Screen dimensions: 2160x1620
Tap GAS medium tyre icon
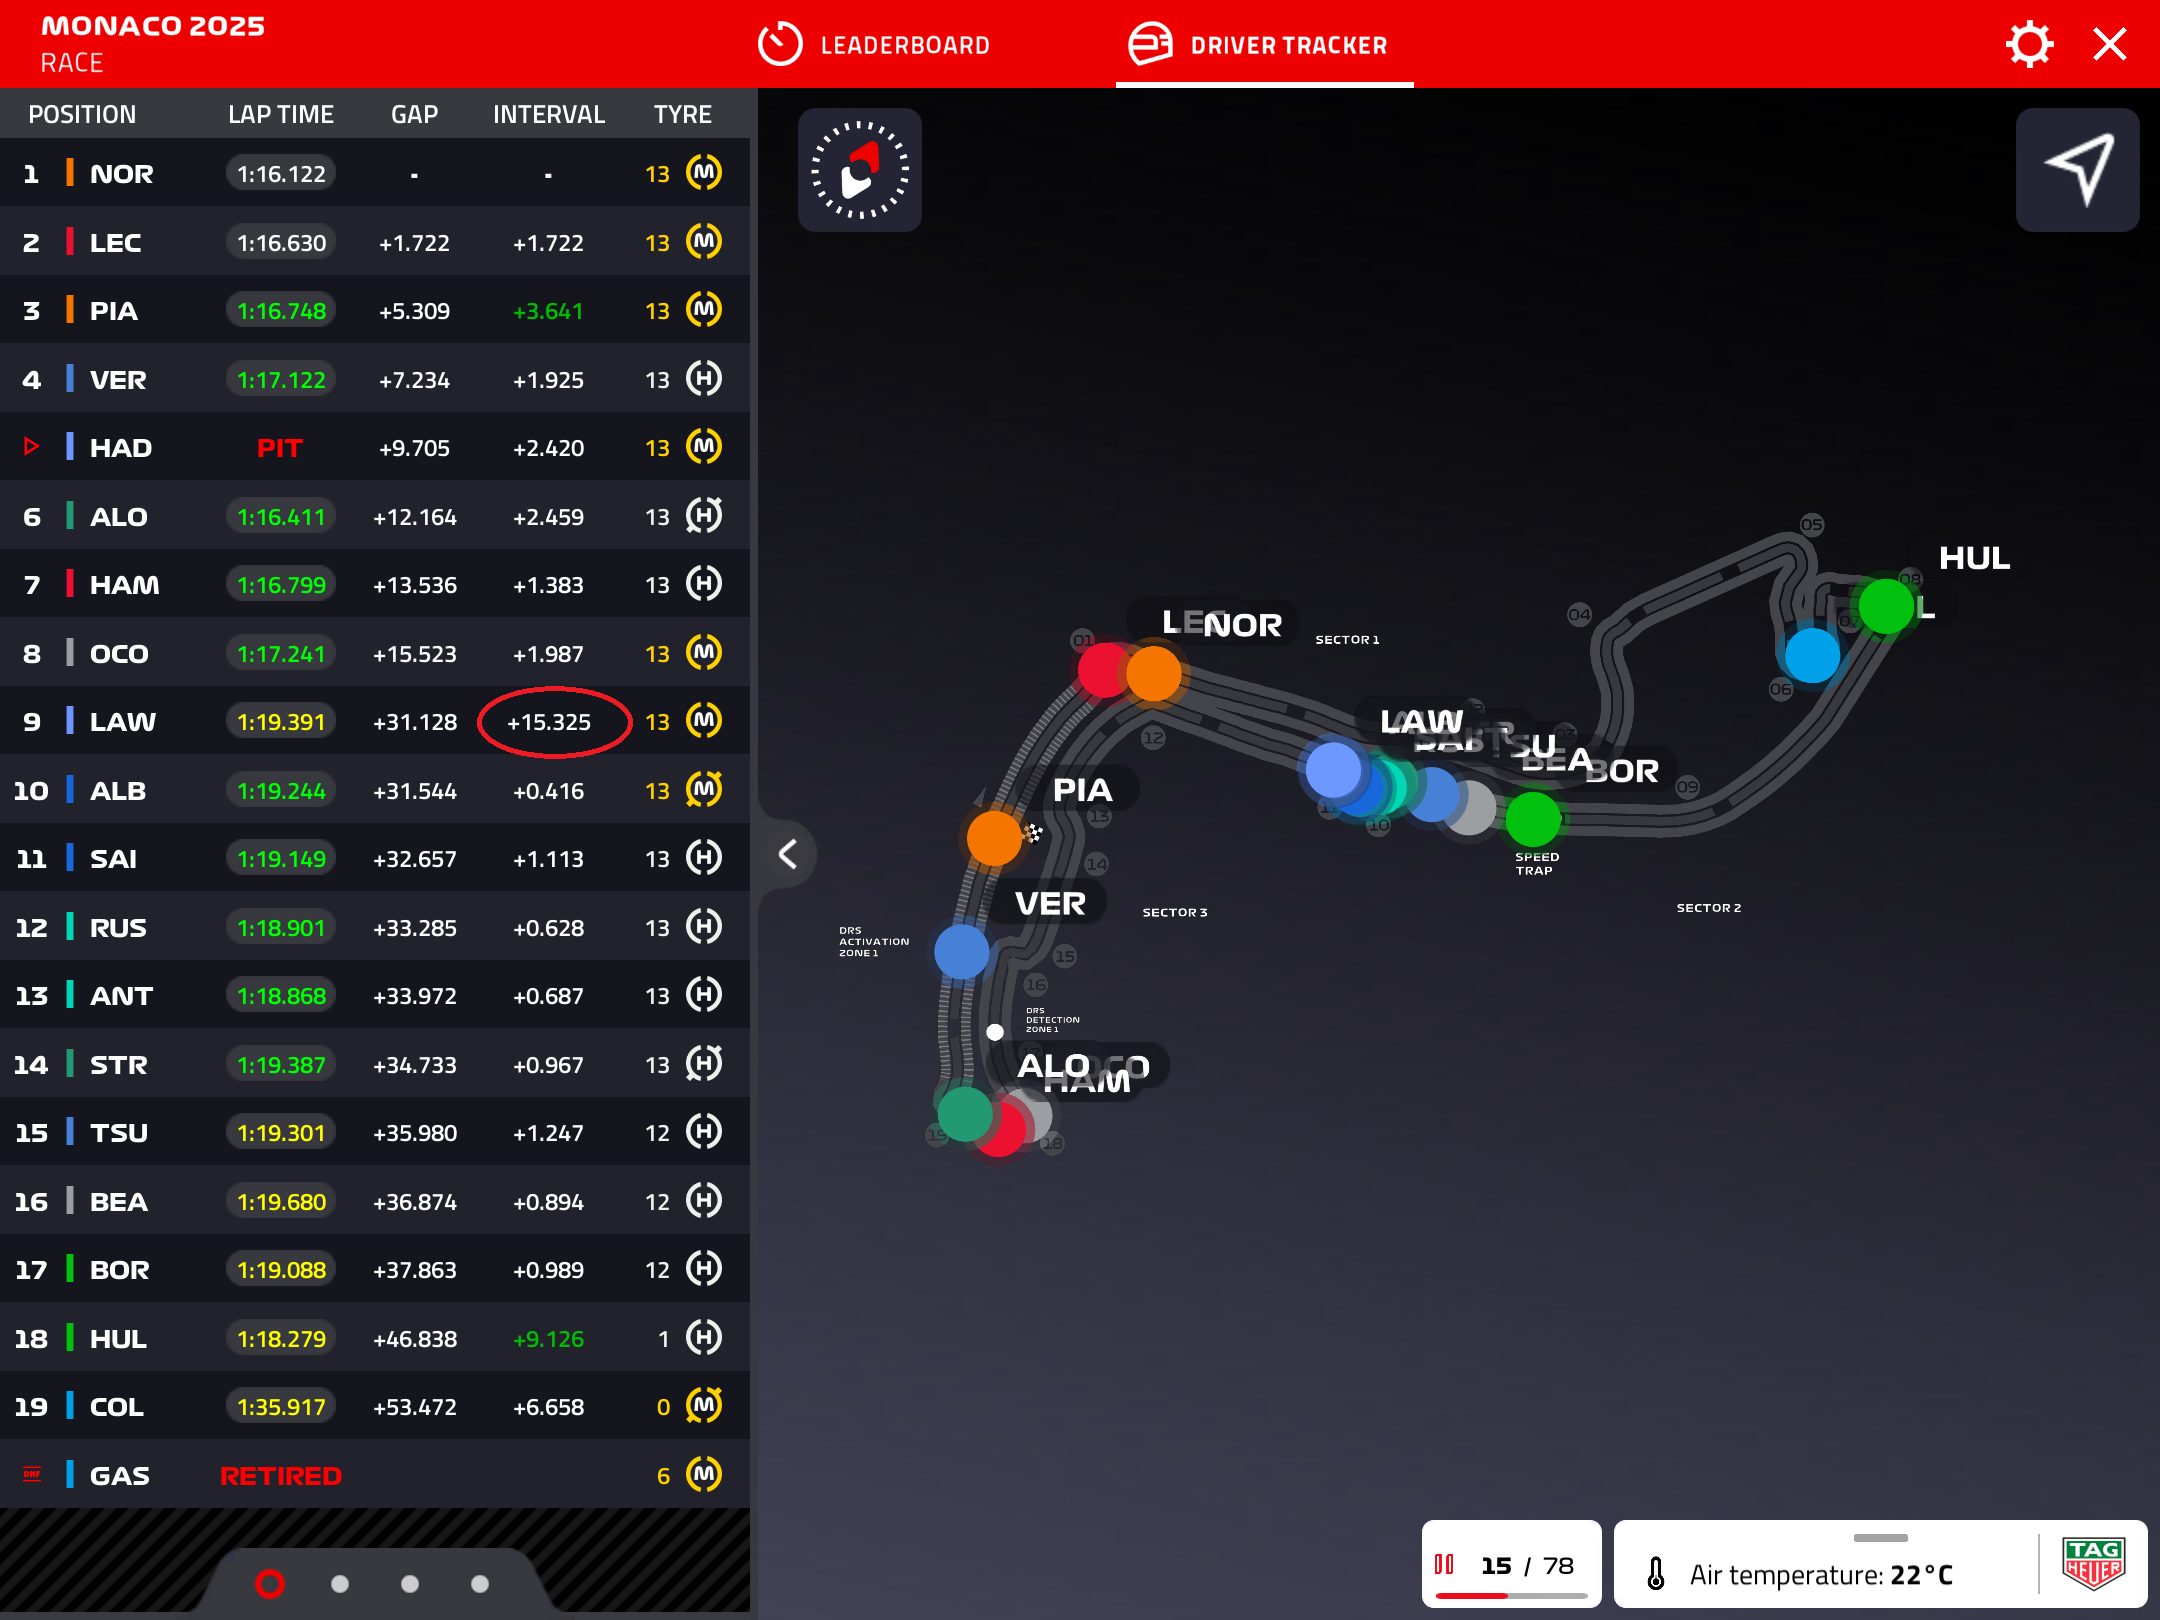click(x=704, y=1475)
